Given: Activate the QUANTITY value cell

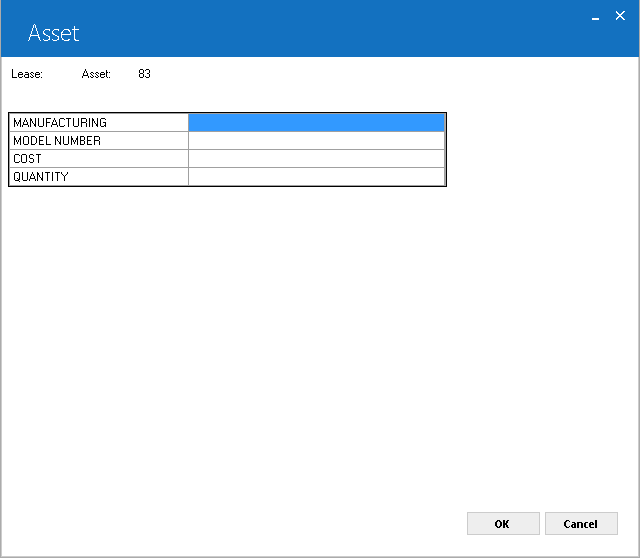Looking at the screenshot, I should tap(316, 176).
